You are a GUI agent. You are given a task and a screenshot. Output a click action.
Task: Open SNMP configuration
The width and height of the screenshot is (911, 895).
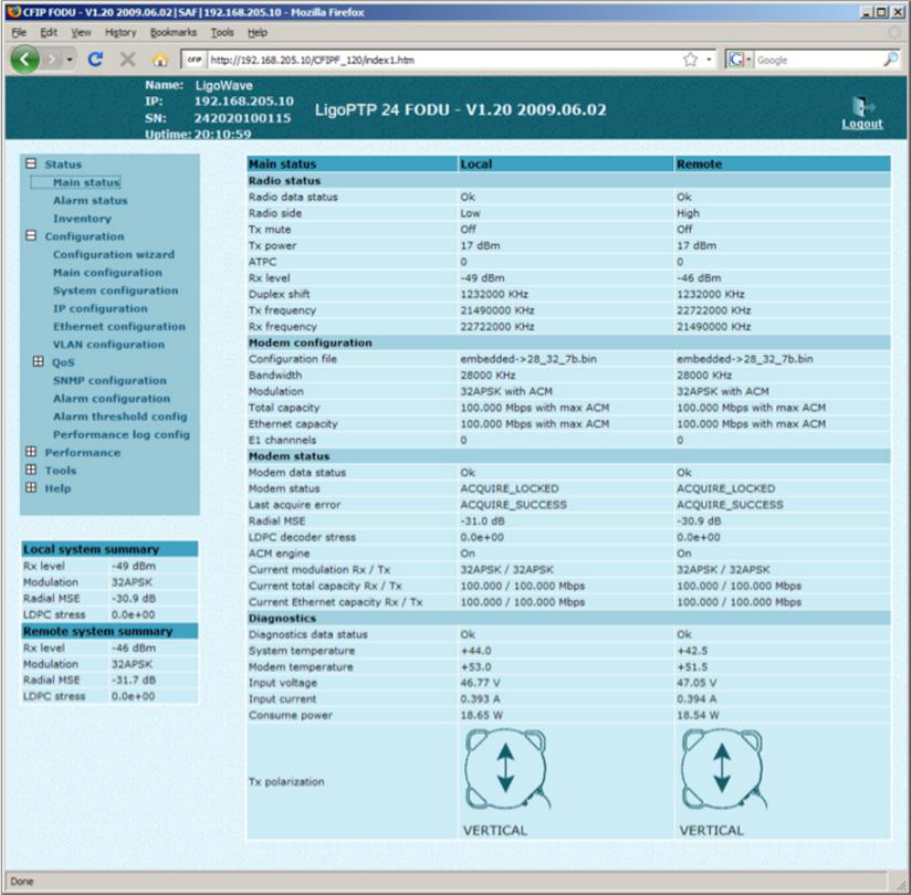pos(110,381)
